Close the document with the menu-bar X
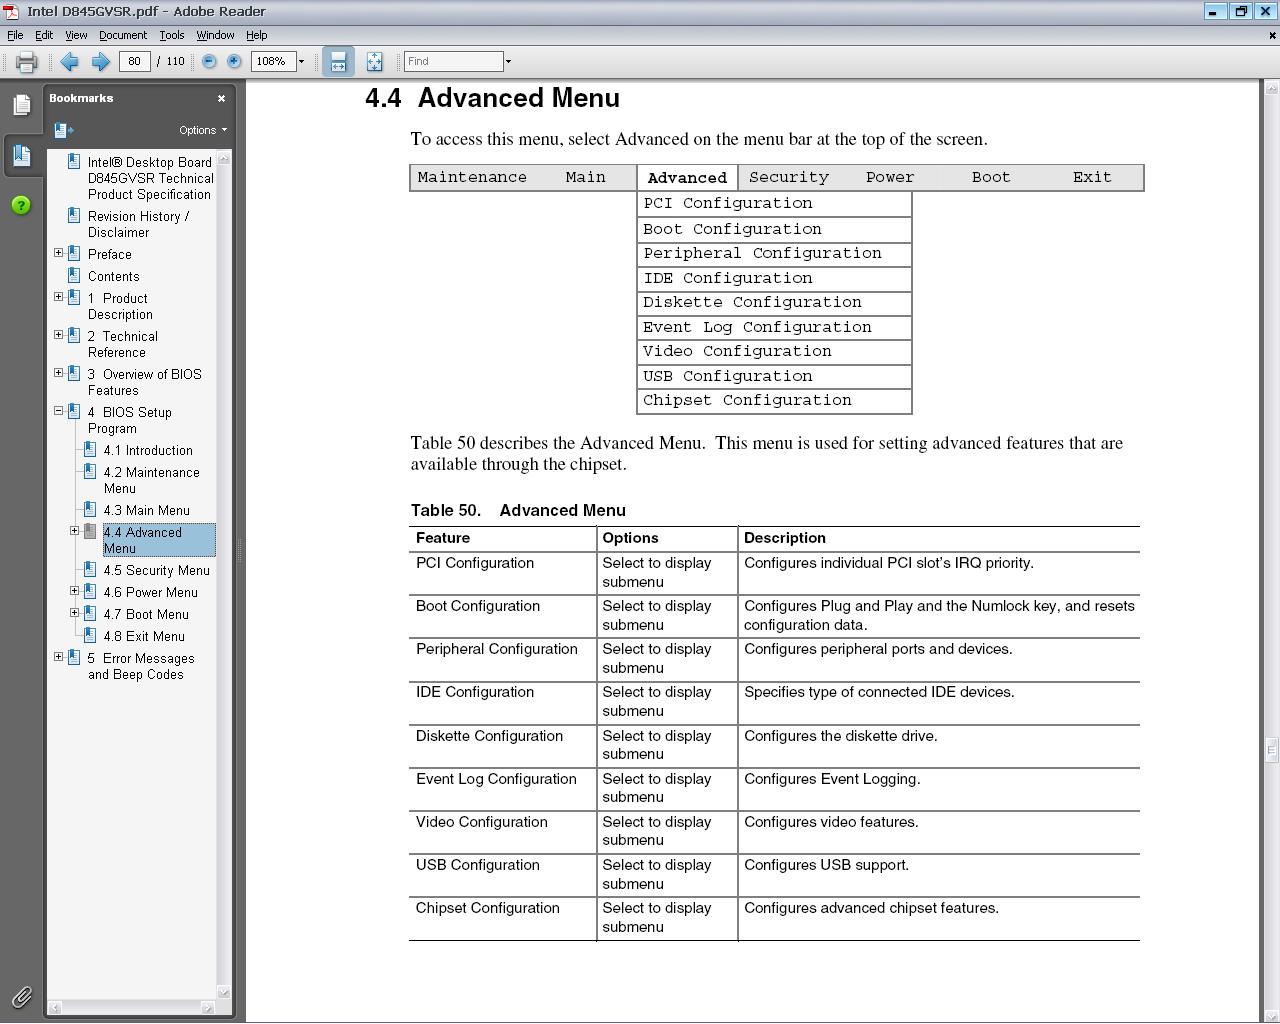1280x1024 pixels. coord(1272,35)
